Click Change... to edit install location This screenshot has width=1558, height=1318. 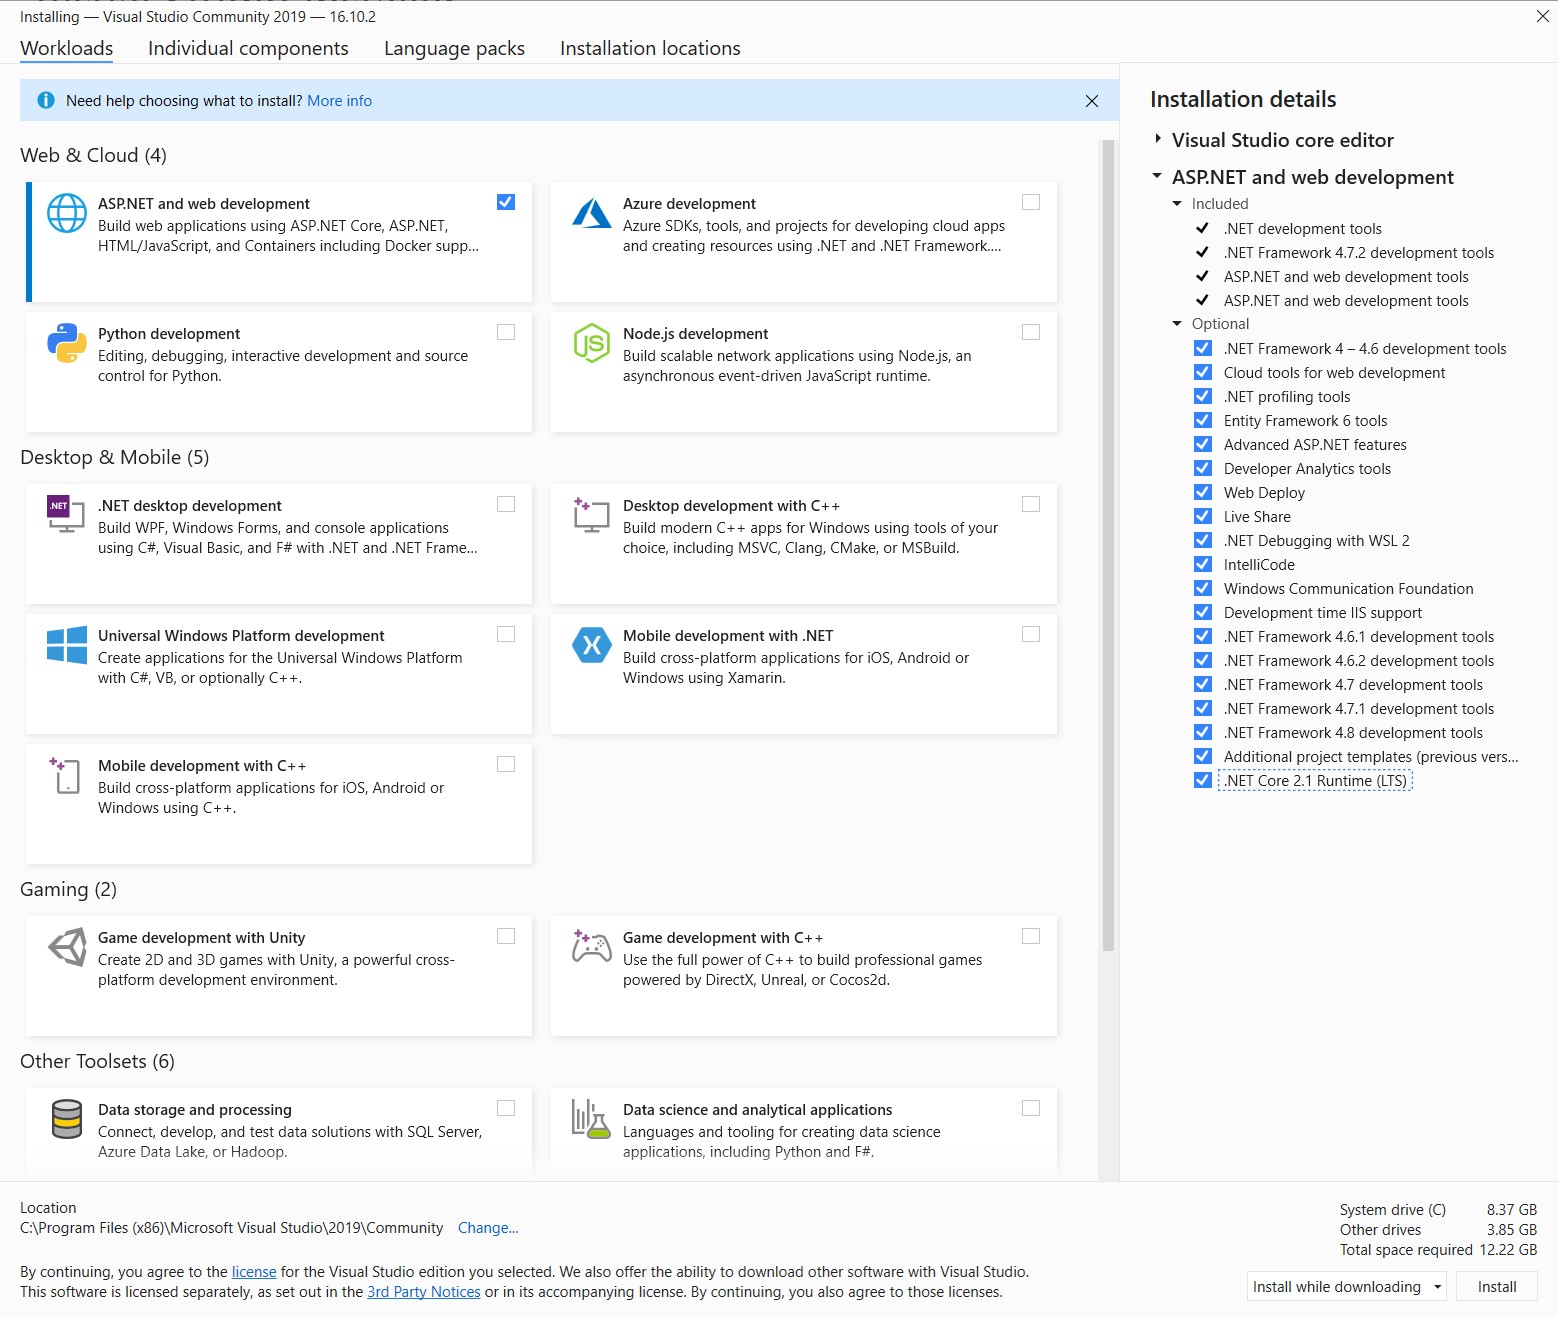(x=488, y=1228)
